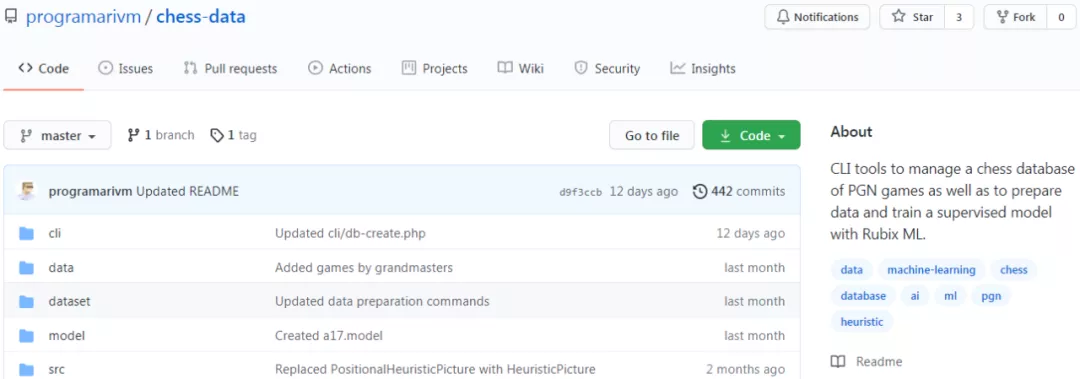Open the cli folder
1080x379 pixels.
tap(54, 234)
